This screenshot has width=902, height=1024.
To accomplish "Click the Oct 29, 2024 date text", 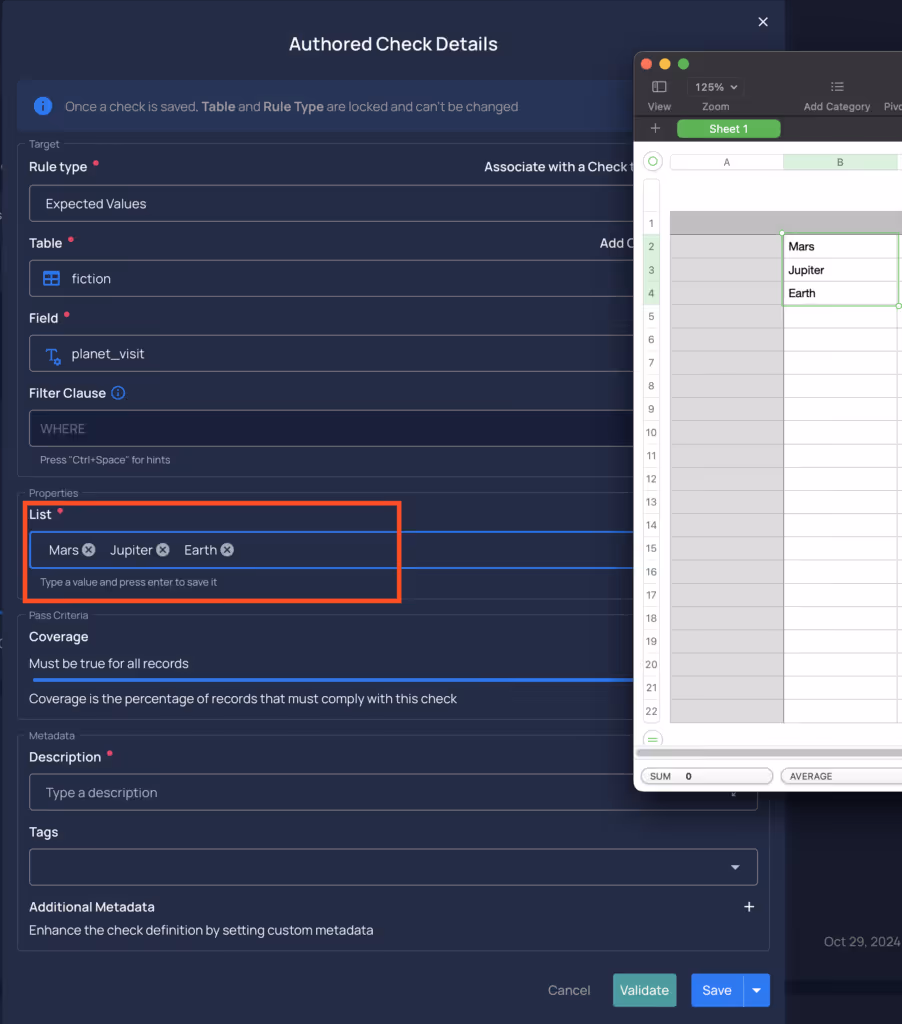I will (x=862, y=942).
